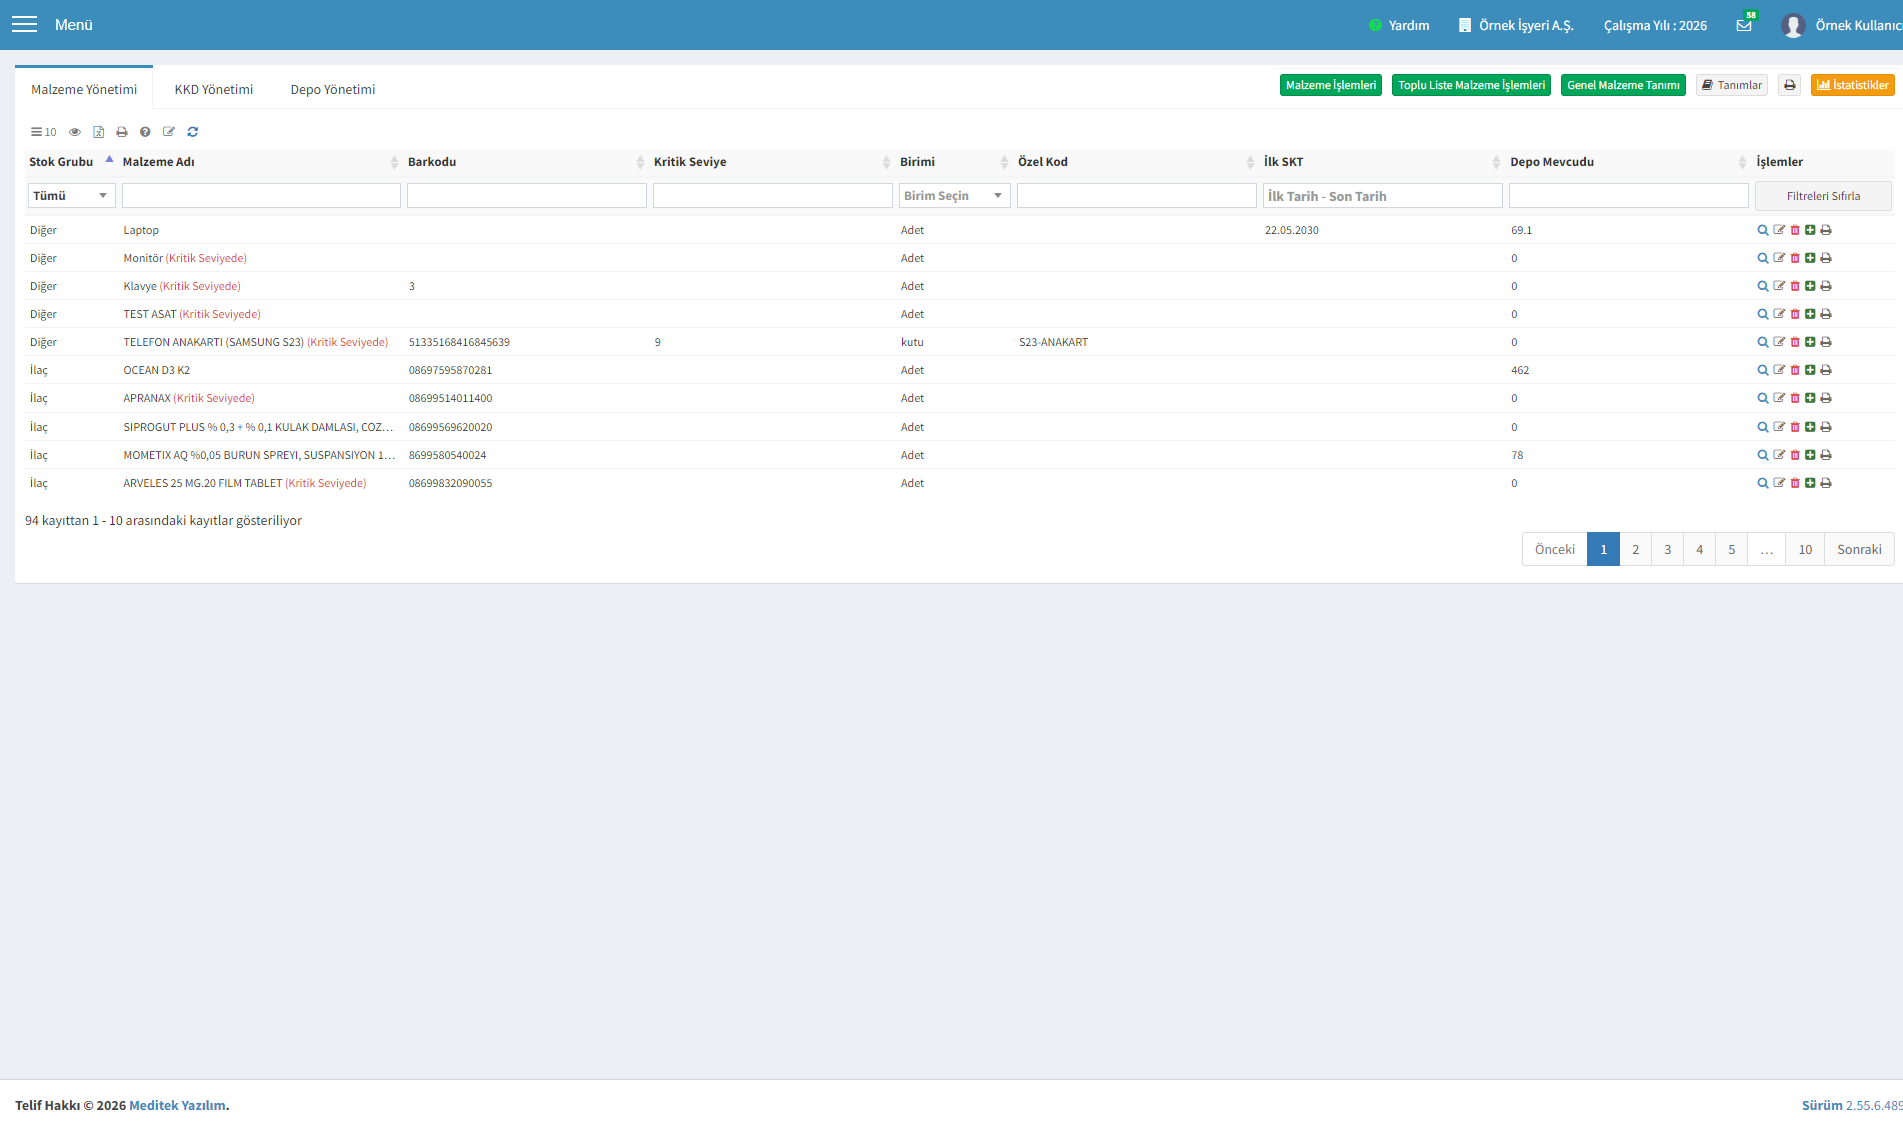Add stock to OCEAN D3 K2 row
The height and width of the screenshot is (1130, 1903).
(x=1810, y=370)
